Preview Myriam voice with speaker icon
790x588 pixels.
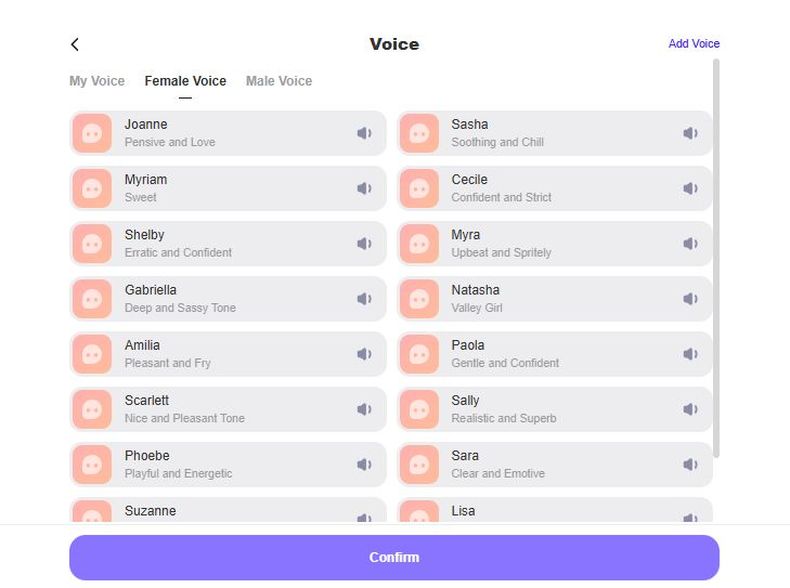click(364, 188)
